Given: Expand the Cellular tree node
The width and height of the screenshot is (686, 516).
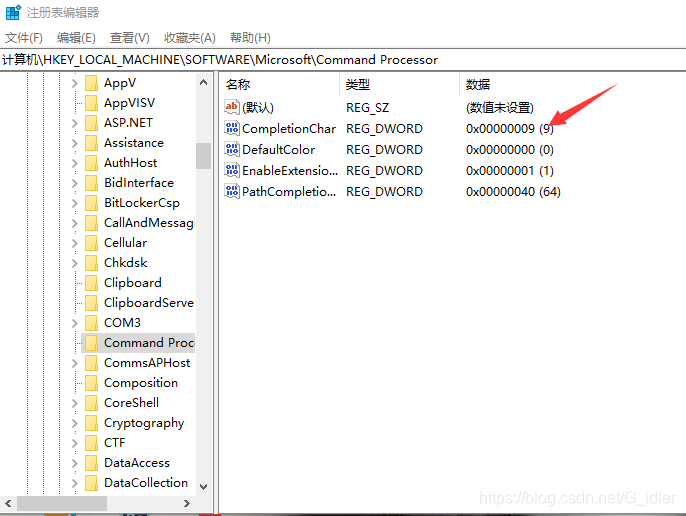Looking at the screenshot, I should [74, 243].
